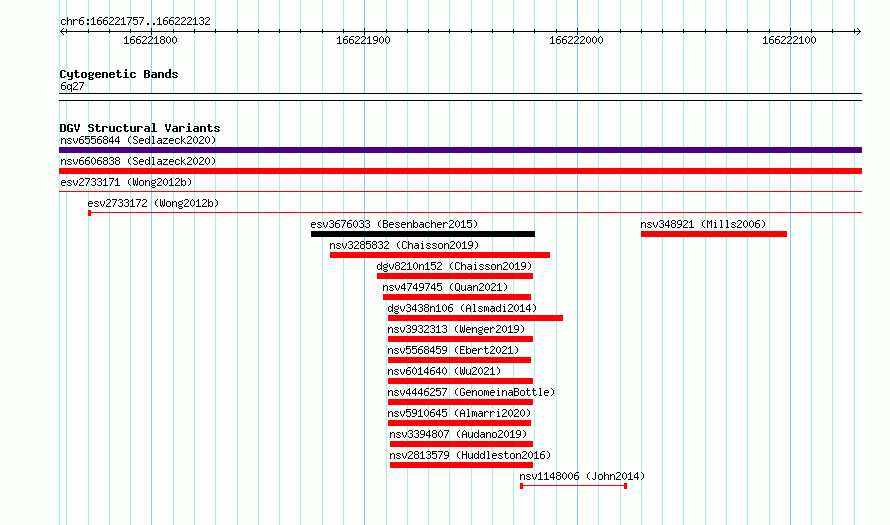The image size is (890, 525).
Task: Select the nsv3285832 red bar
Action: pos(440,255)
